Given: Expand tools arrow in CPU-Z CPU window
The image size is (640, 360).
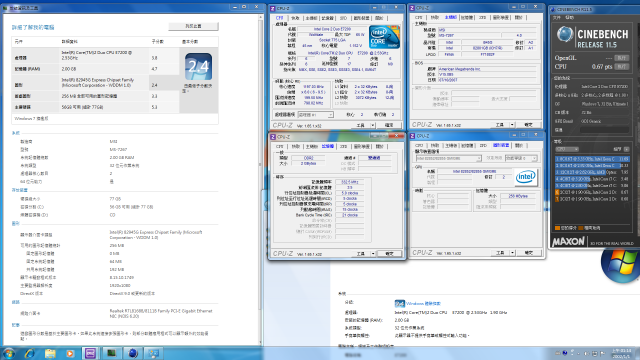Looking at the screenshot, I should click(373, 125).
